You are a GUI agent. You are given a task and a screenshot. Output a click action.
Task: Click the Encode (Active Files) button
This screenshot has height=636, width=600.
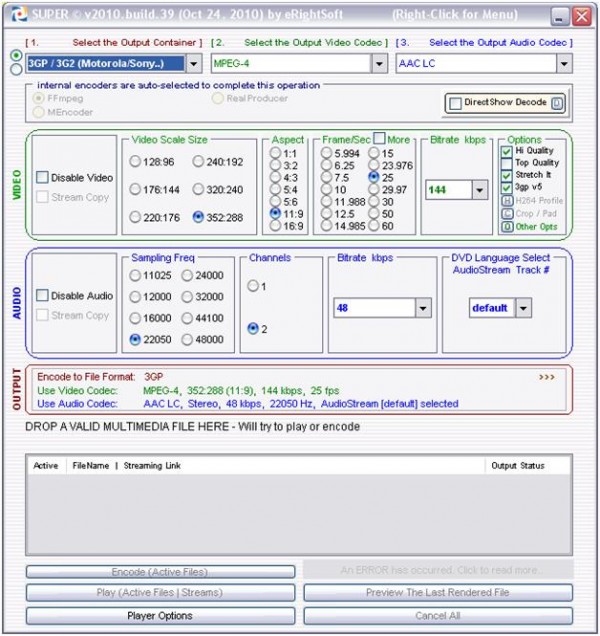[160, 572]
